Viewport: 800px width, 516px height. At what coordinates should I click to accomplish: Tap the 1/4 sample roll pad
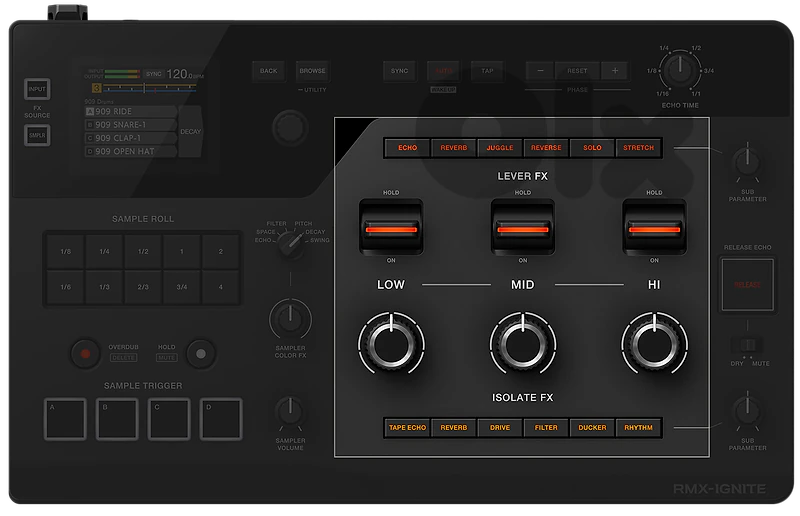(x=104, y=251)
